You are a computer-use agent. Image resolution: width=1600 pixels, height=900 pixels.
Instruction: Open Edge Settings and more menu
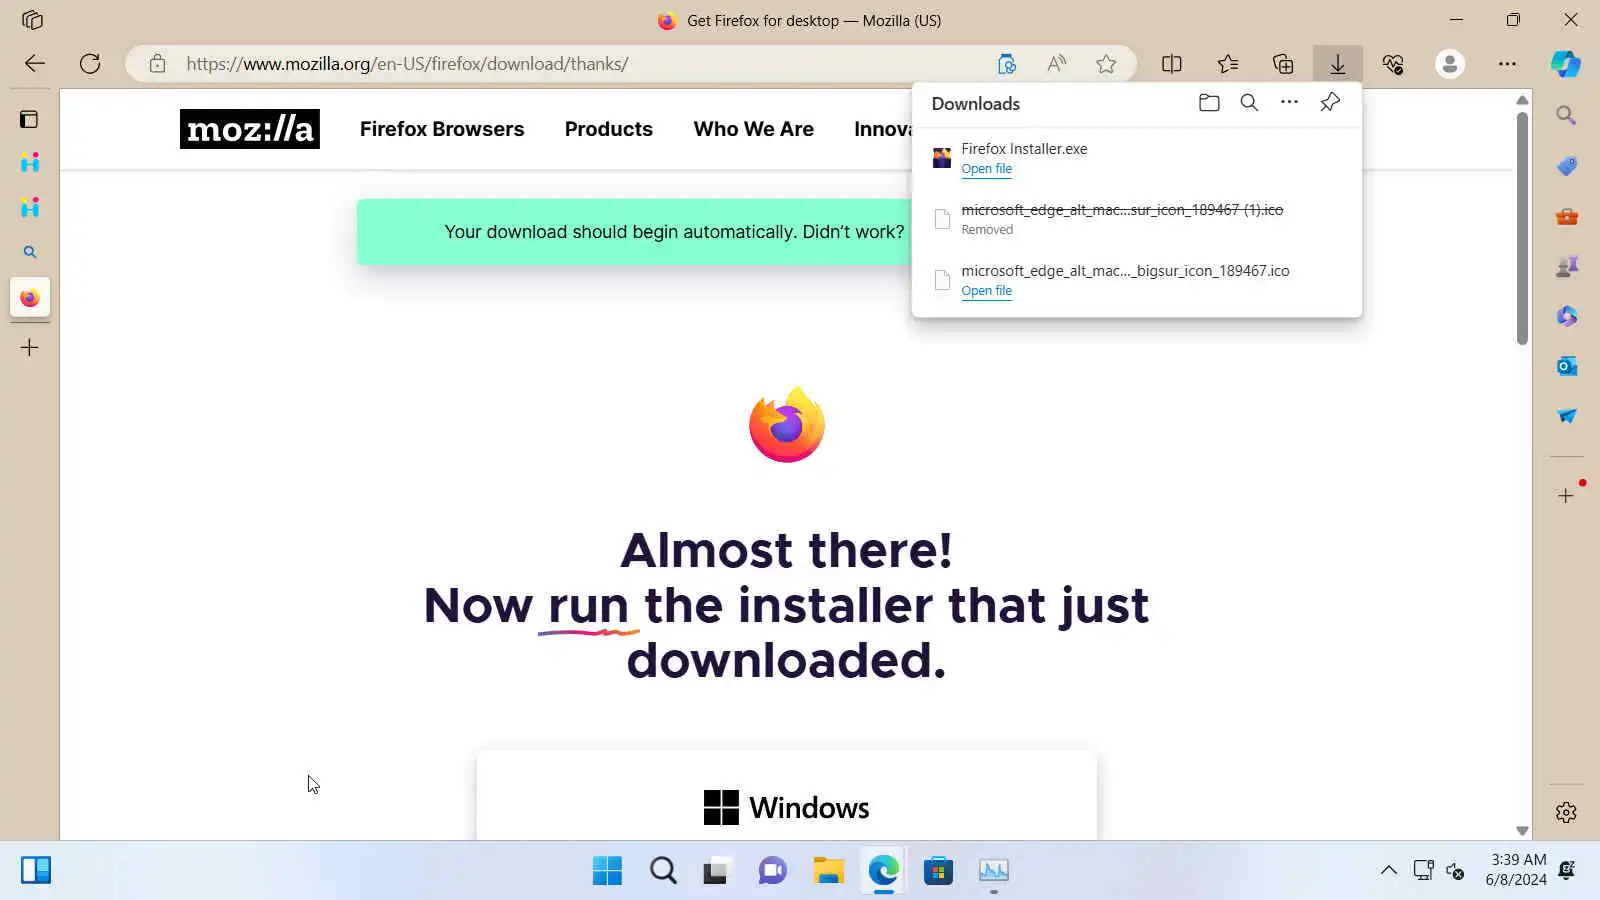(x=1507, y=64)
